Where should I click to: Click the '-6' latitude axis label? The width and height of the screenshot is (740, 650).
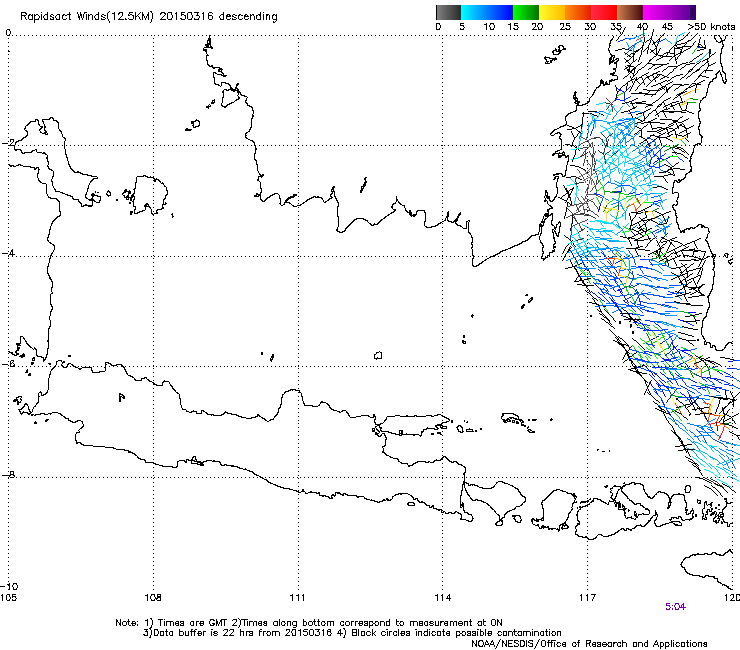pos(8,364)
